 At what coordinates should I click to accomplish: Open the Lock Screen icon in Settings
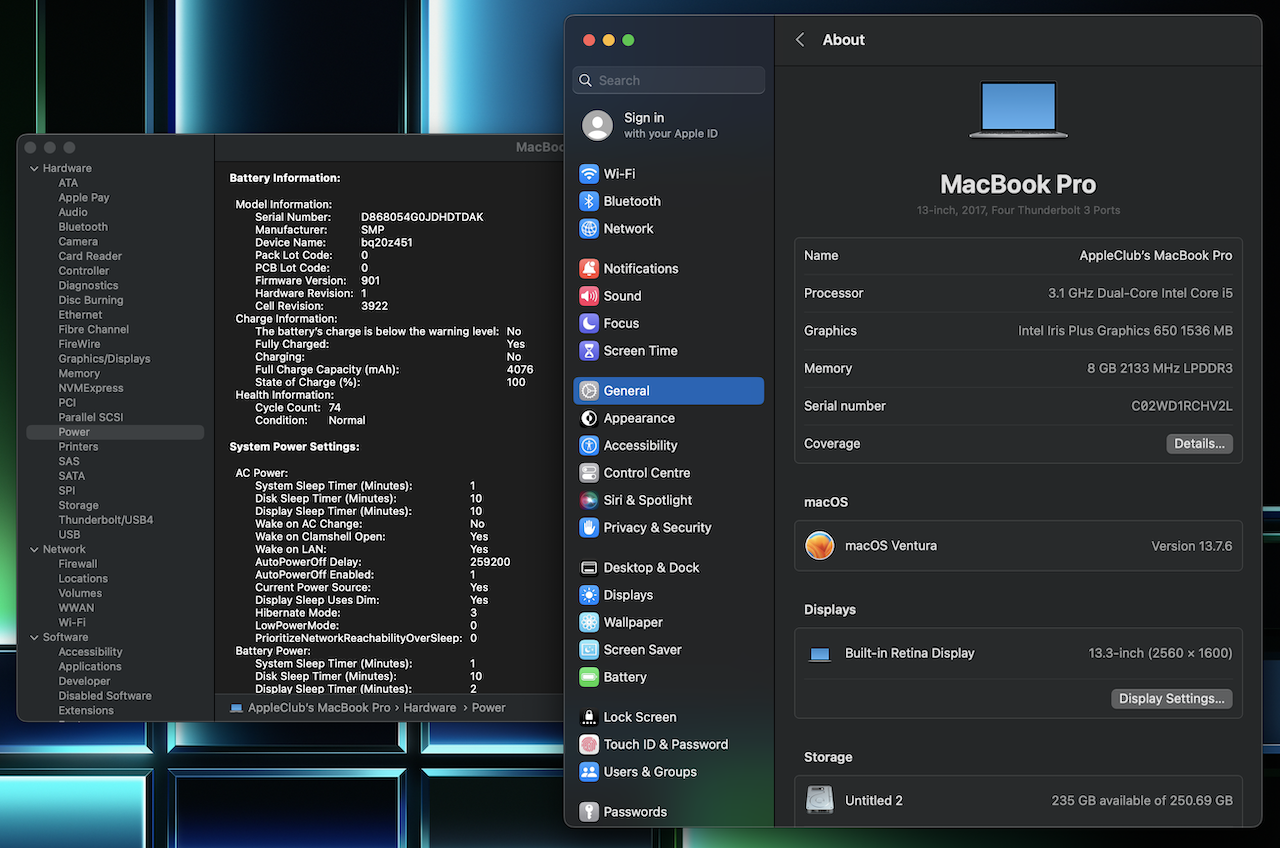pos(589,717)
